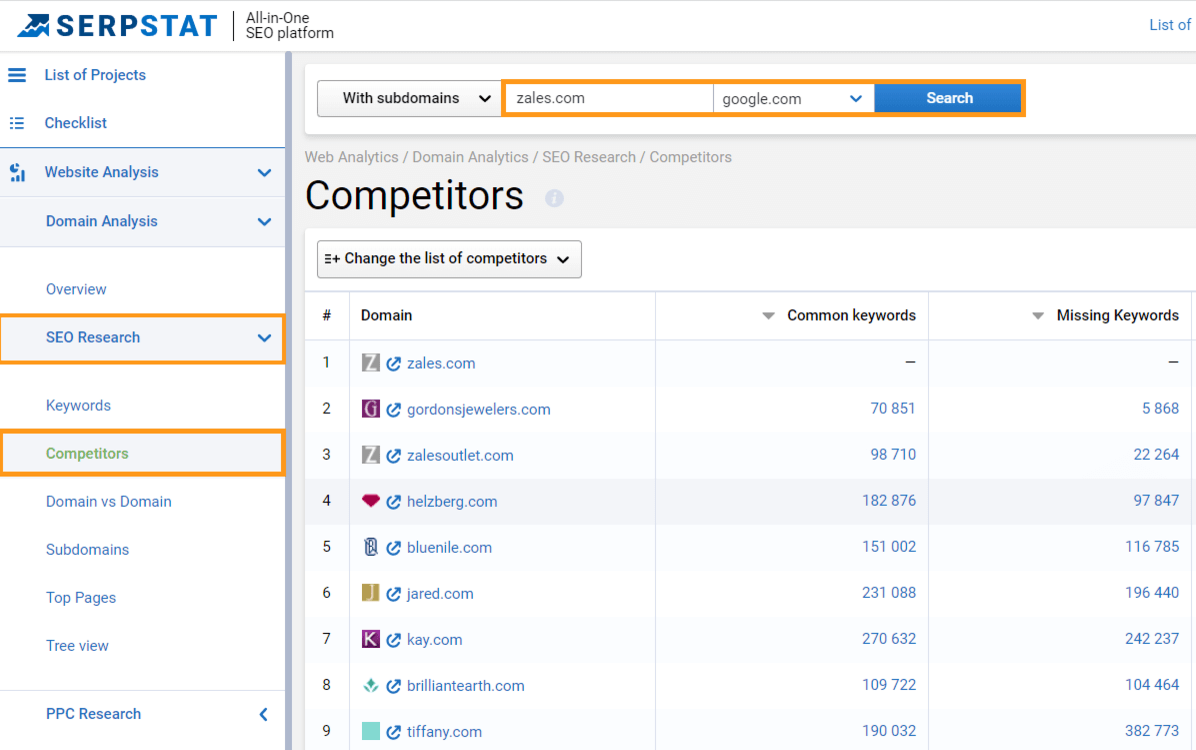This screenshot has height=750, width=1196.
Task: Click the tiffany.com teal favicon
Action: click(x=371, y=731)
